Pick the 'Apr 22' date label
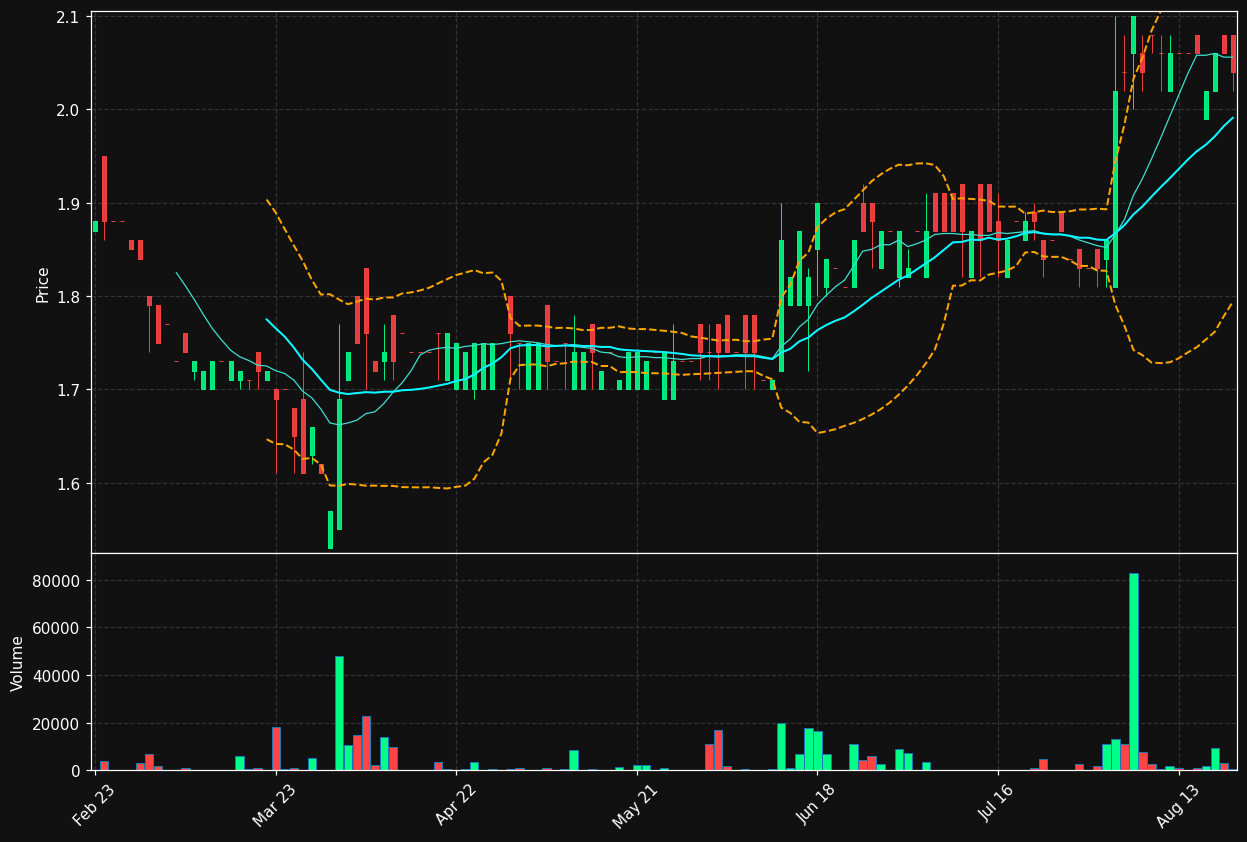Image resolution: width=1247 pixels, height=842 pixels. click(454, 806)
